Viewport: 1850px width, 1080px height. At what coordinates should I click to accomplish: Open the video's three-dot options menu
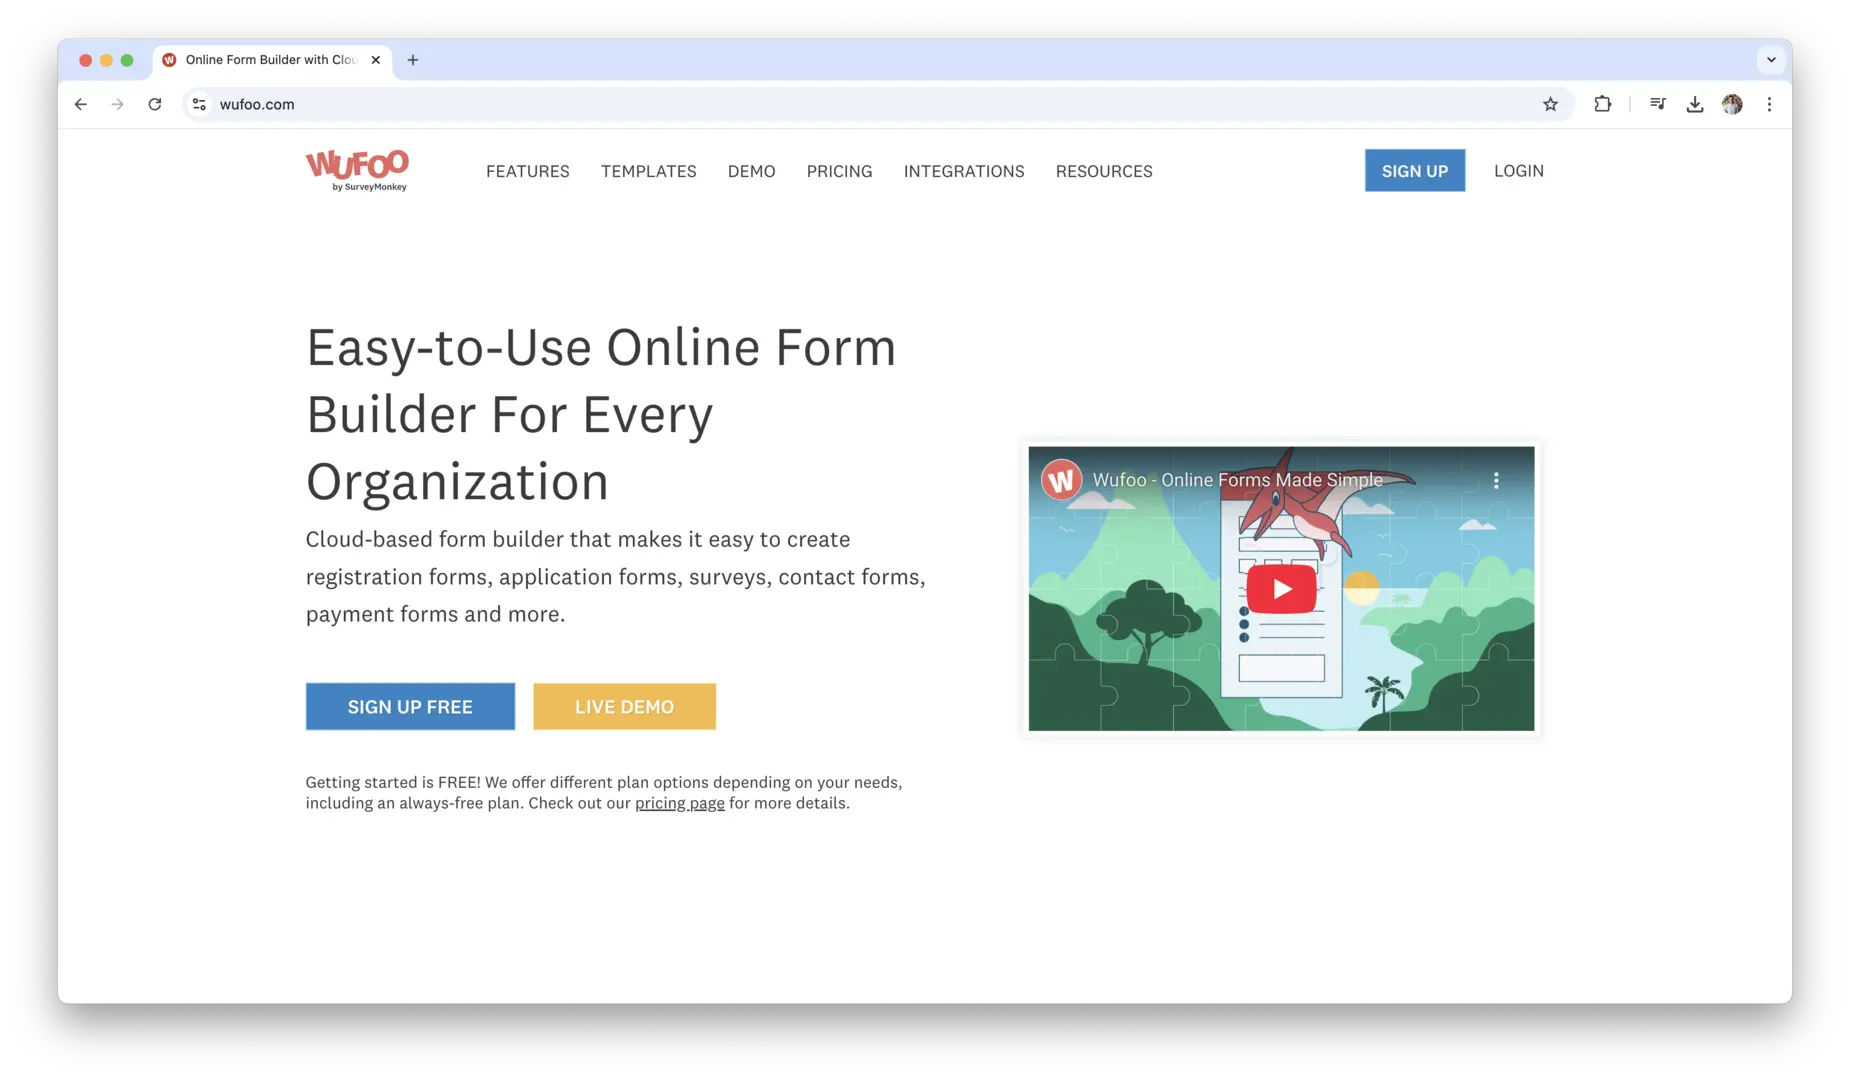click(1496, 480)
